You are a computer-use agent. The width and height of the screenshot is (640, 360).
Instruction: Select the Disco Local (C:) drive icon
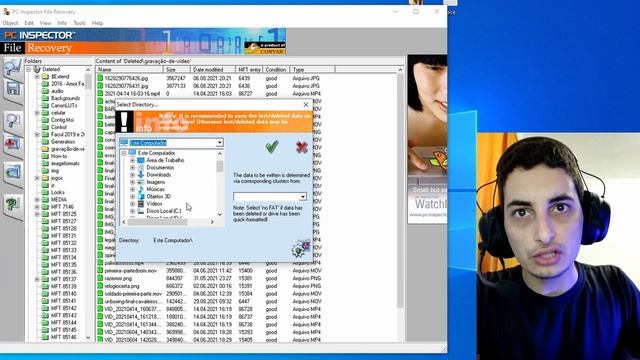pyautogui.click(x=141, y=211)
